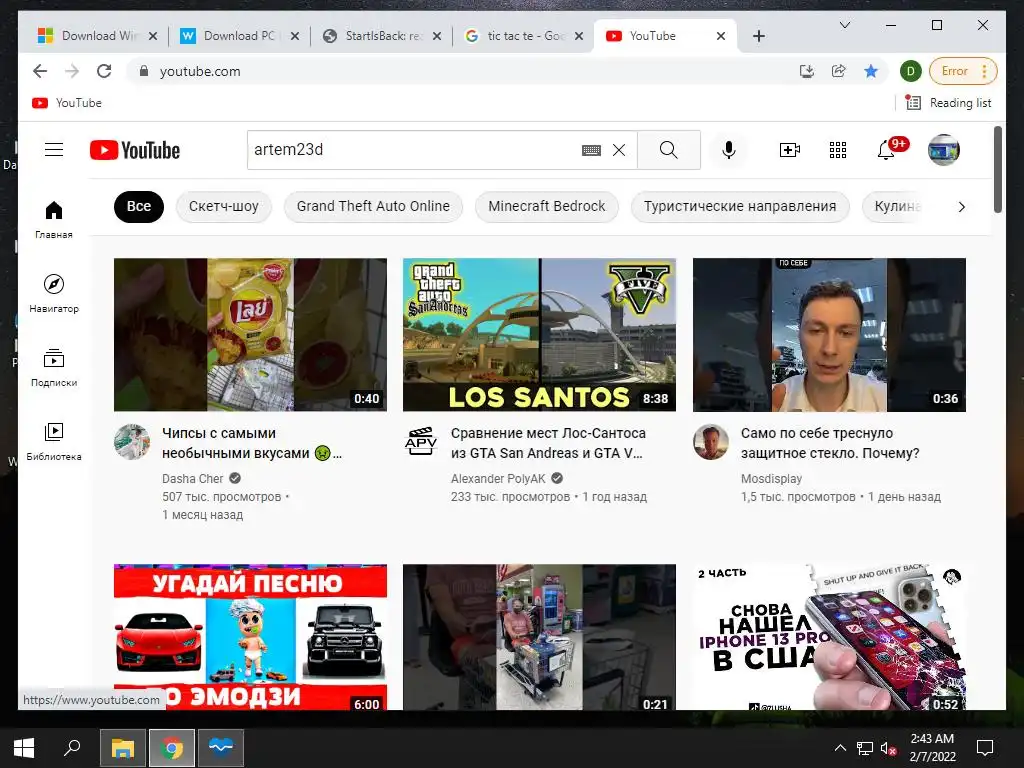
Task: Play the cracked screen protector thumbnail
Action: (x=829, y=334)
